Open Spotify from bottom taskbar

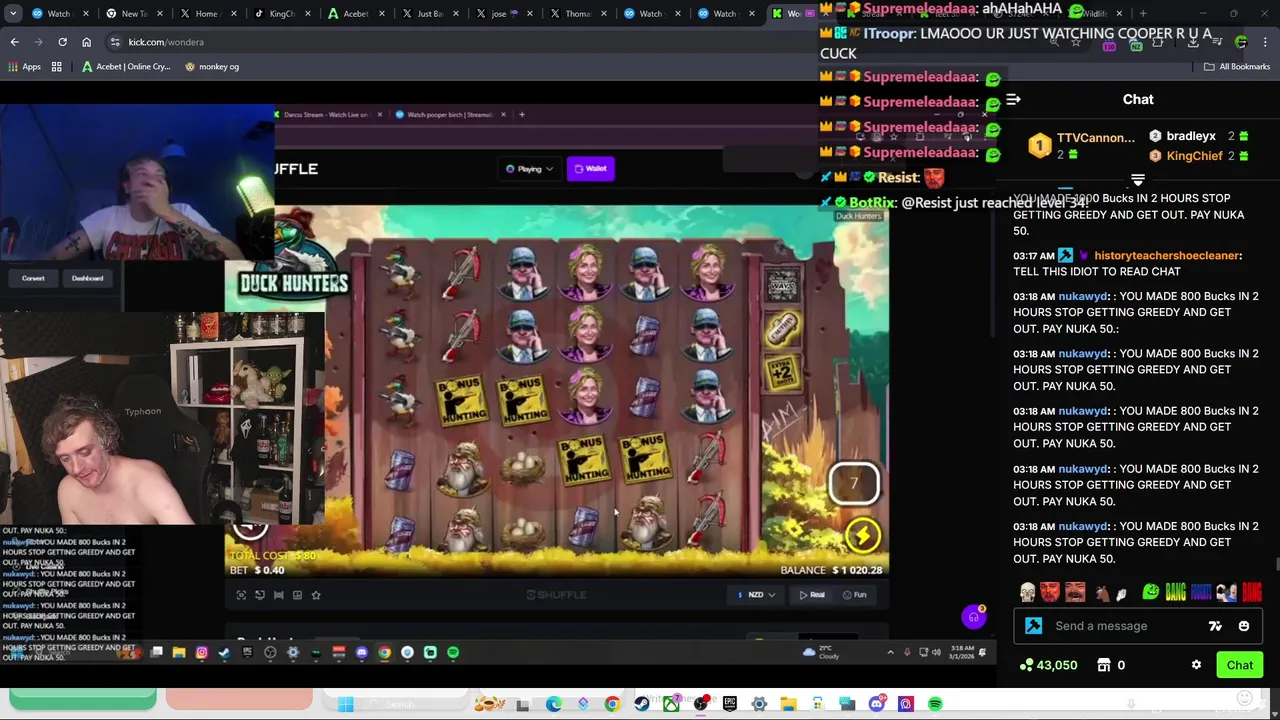935,704
